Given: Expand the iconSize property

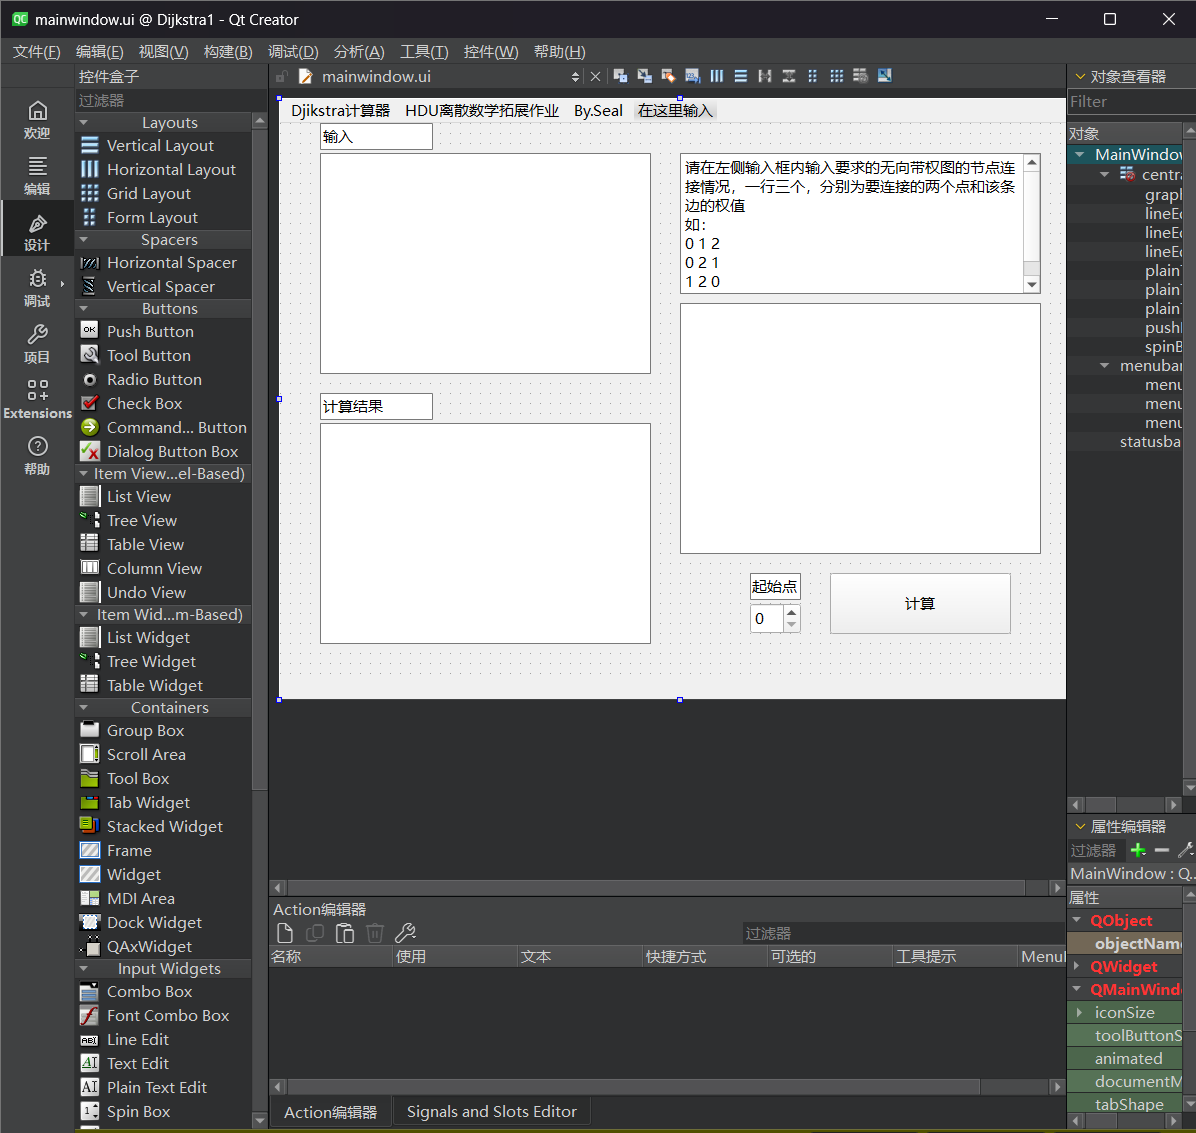Looking at the screenshot, I should pos(1079,1012).
